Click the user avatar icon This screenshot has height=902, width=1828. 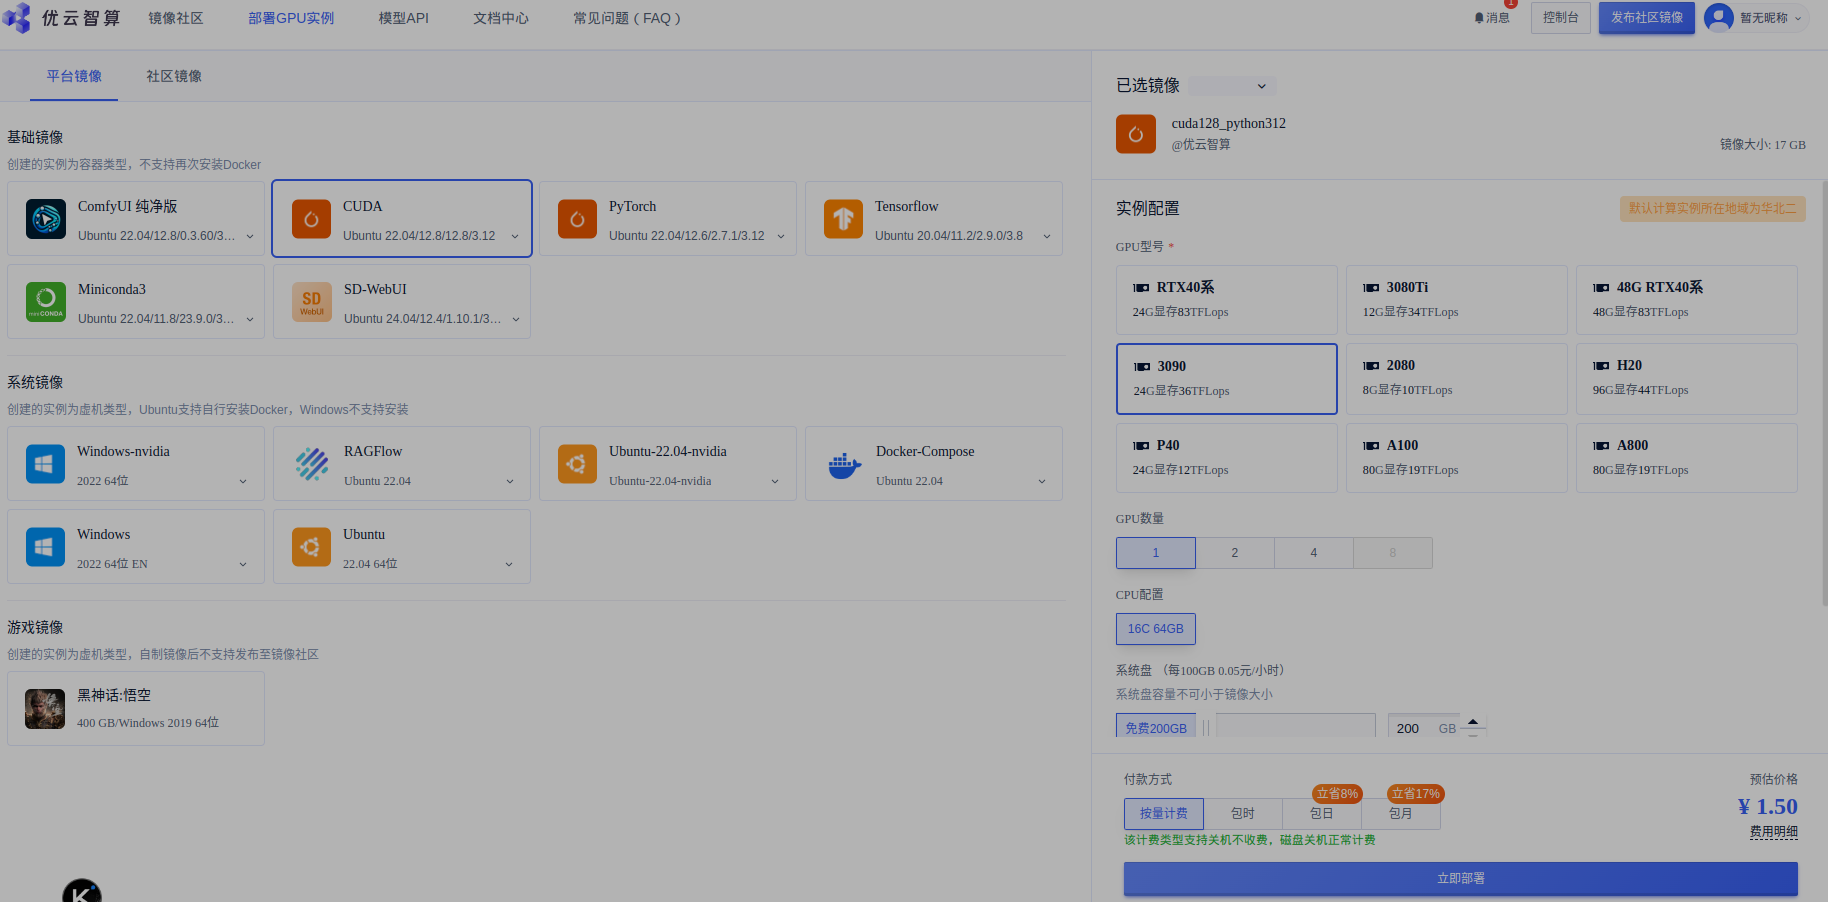click(x=1719, y=18)
